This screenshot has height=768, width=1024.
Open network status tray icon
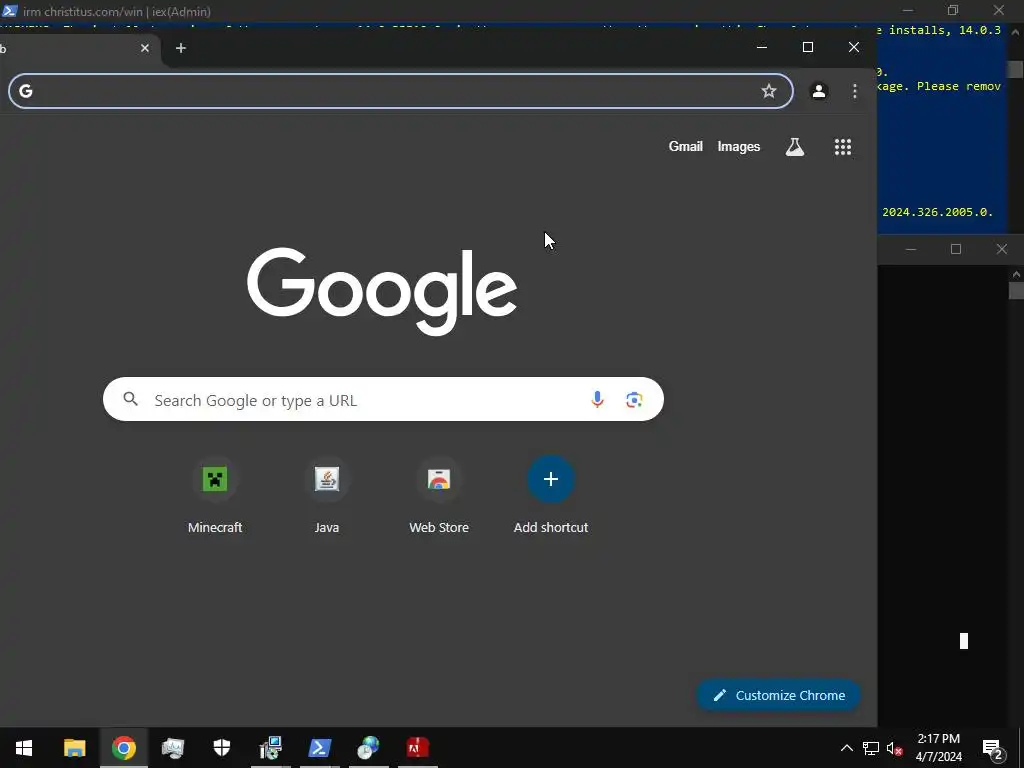(871, 748)
